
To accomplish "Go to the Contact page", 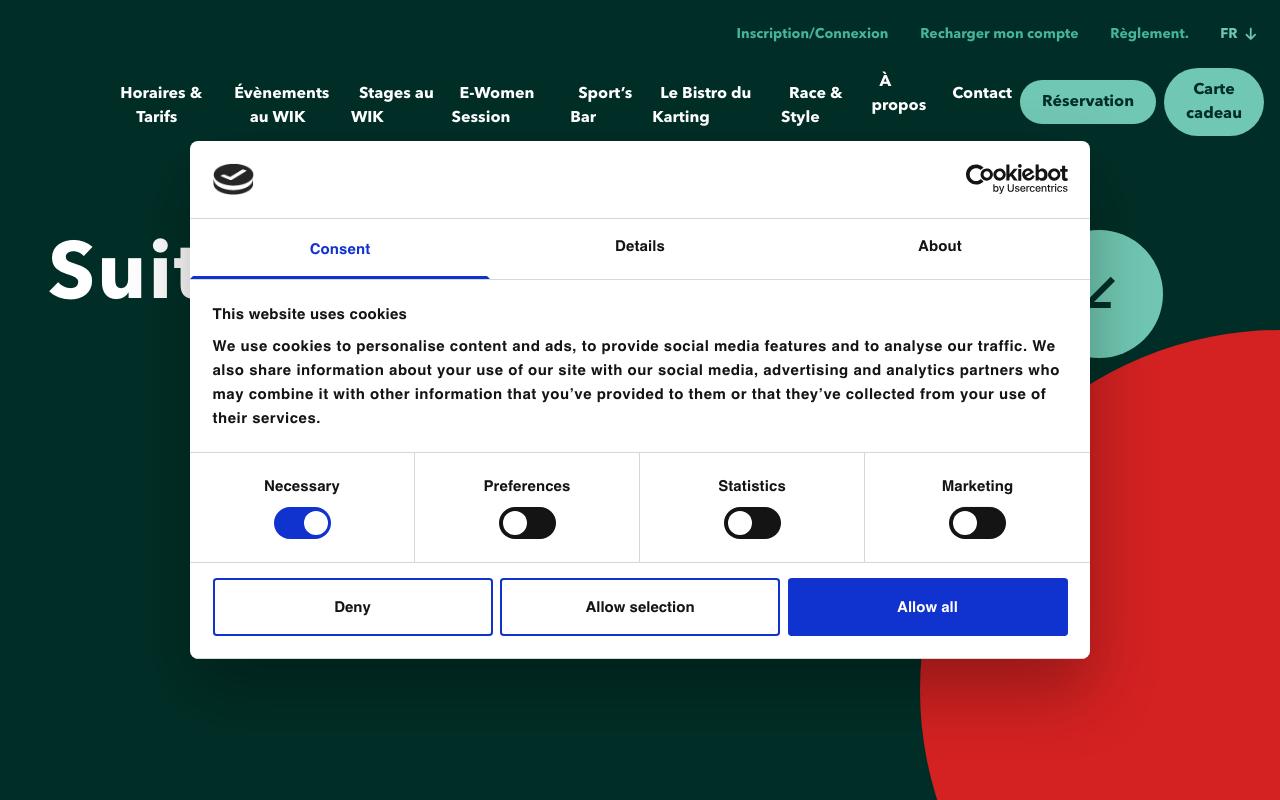I will tap(982, 92).
